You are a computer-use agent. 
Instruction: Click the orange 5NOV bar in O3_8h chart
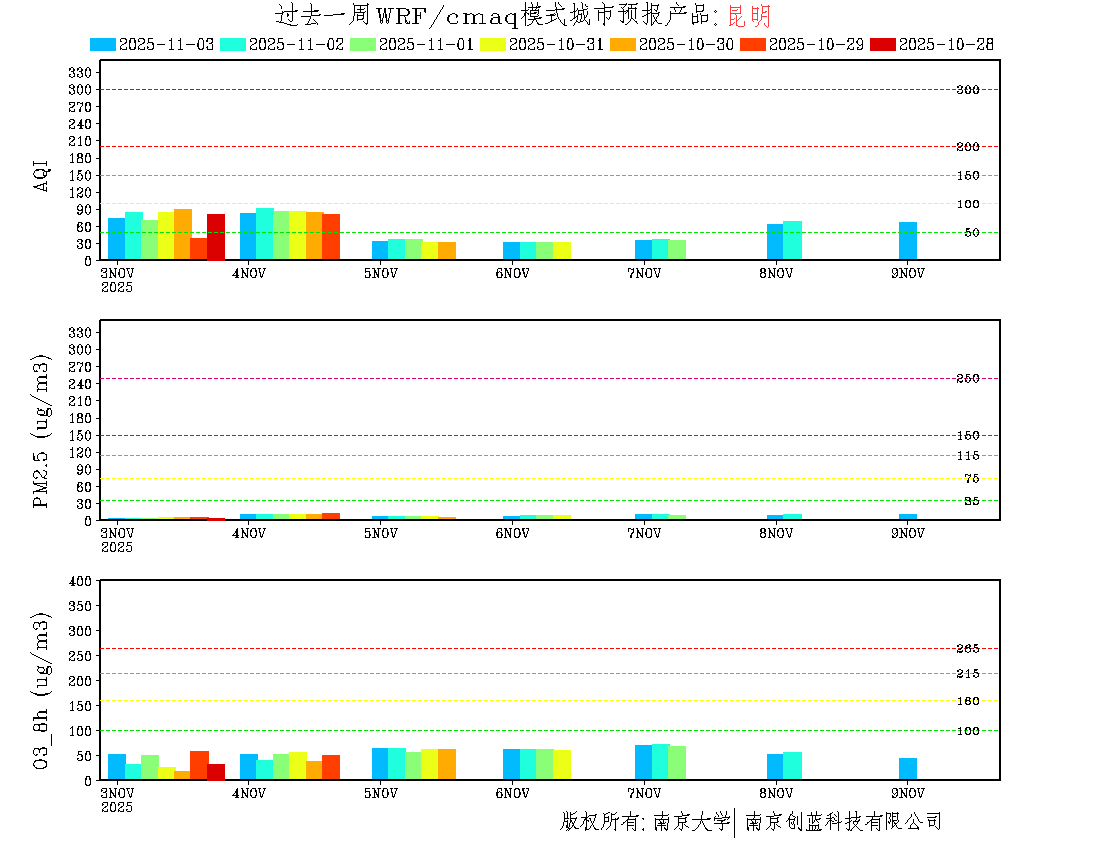447,765
